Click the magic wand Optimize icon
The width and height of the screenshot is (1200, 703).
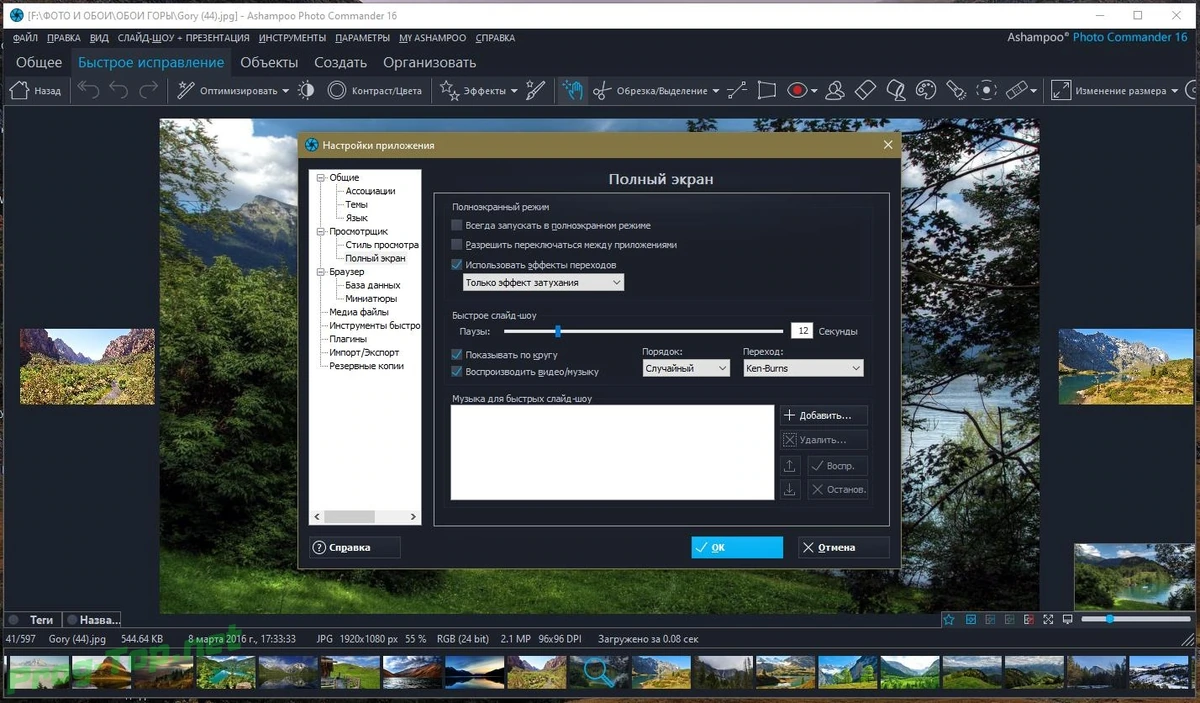point(186,90)
